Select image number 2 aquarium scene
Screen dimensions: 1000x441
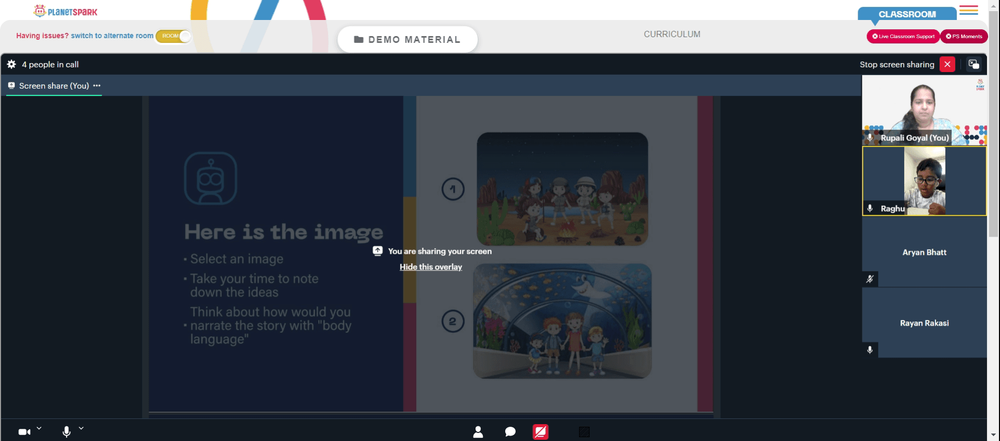tap(562, 322)
